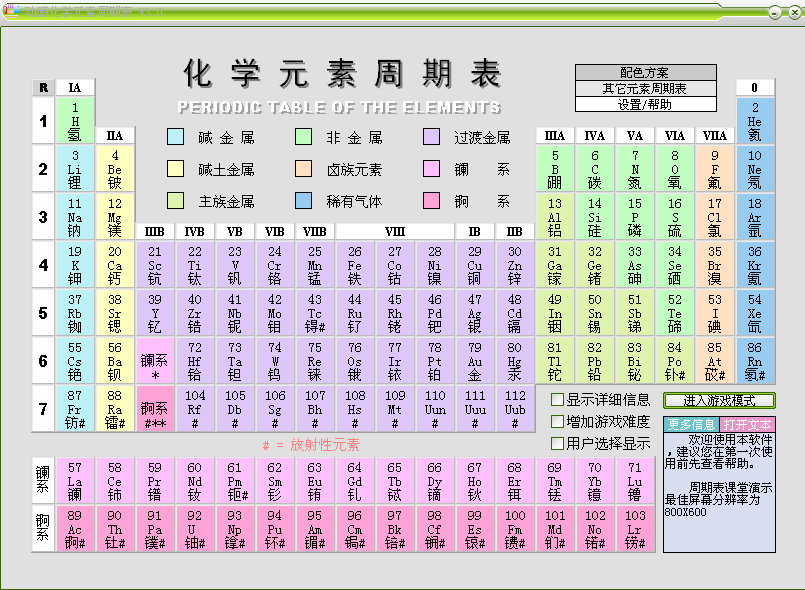
Task: Close the periodic table window
Action: tap(795, 12)
